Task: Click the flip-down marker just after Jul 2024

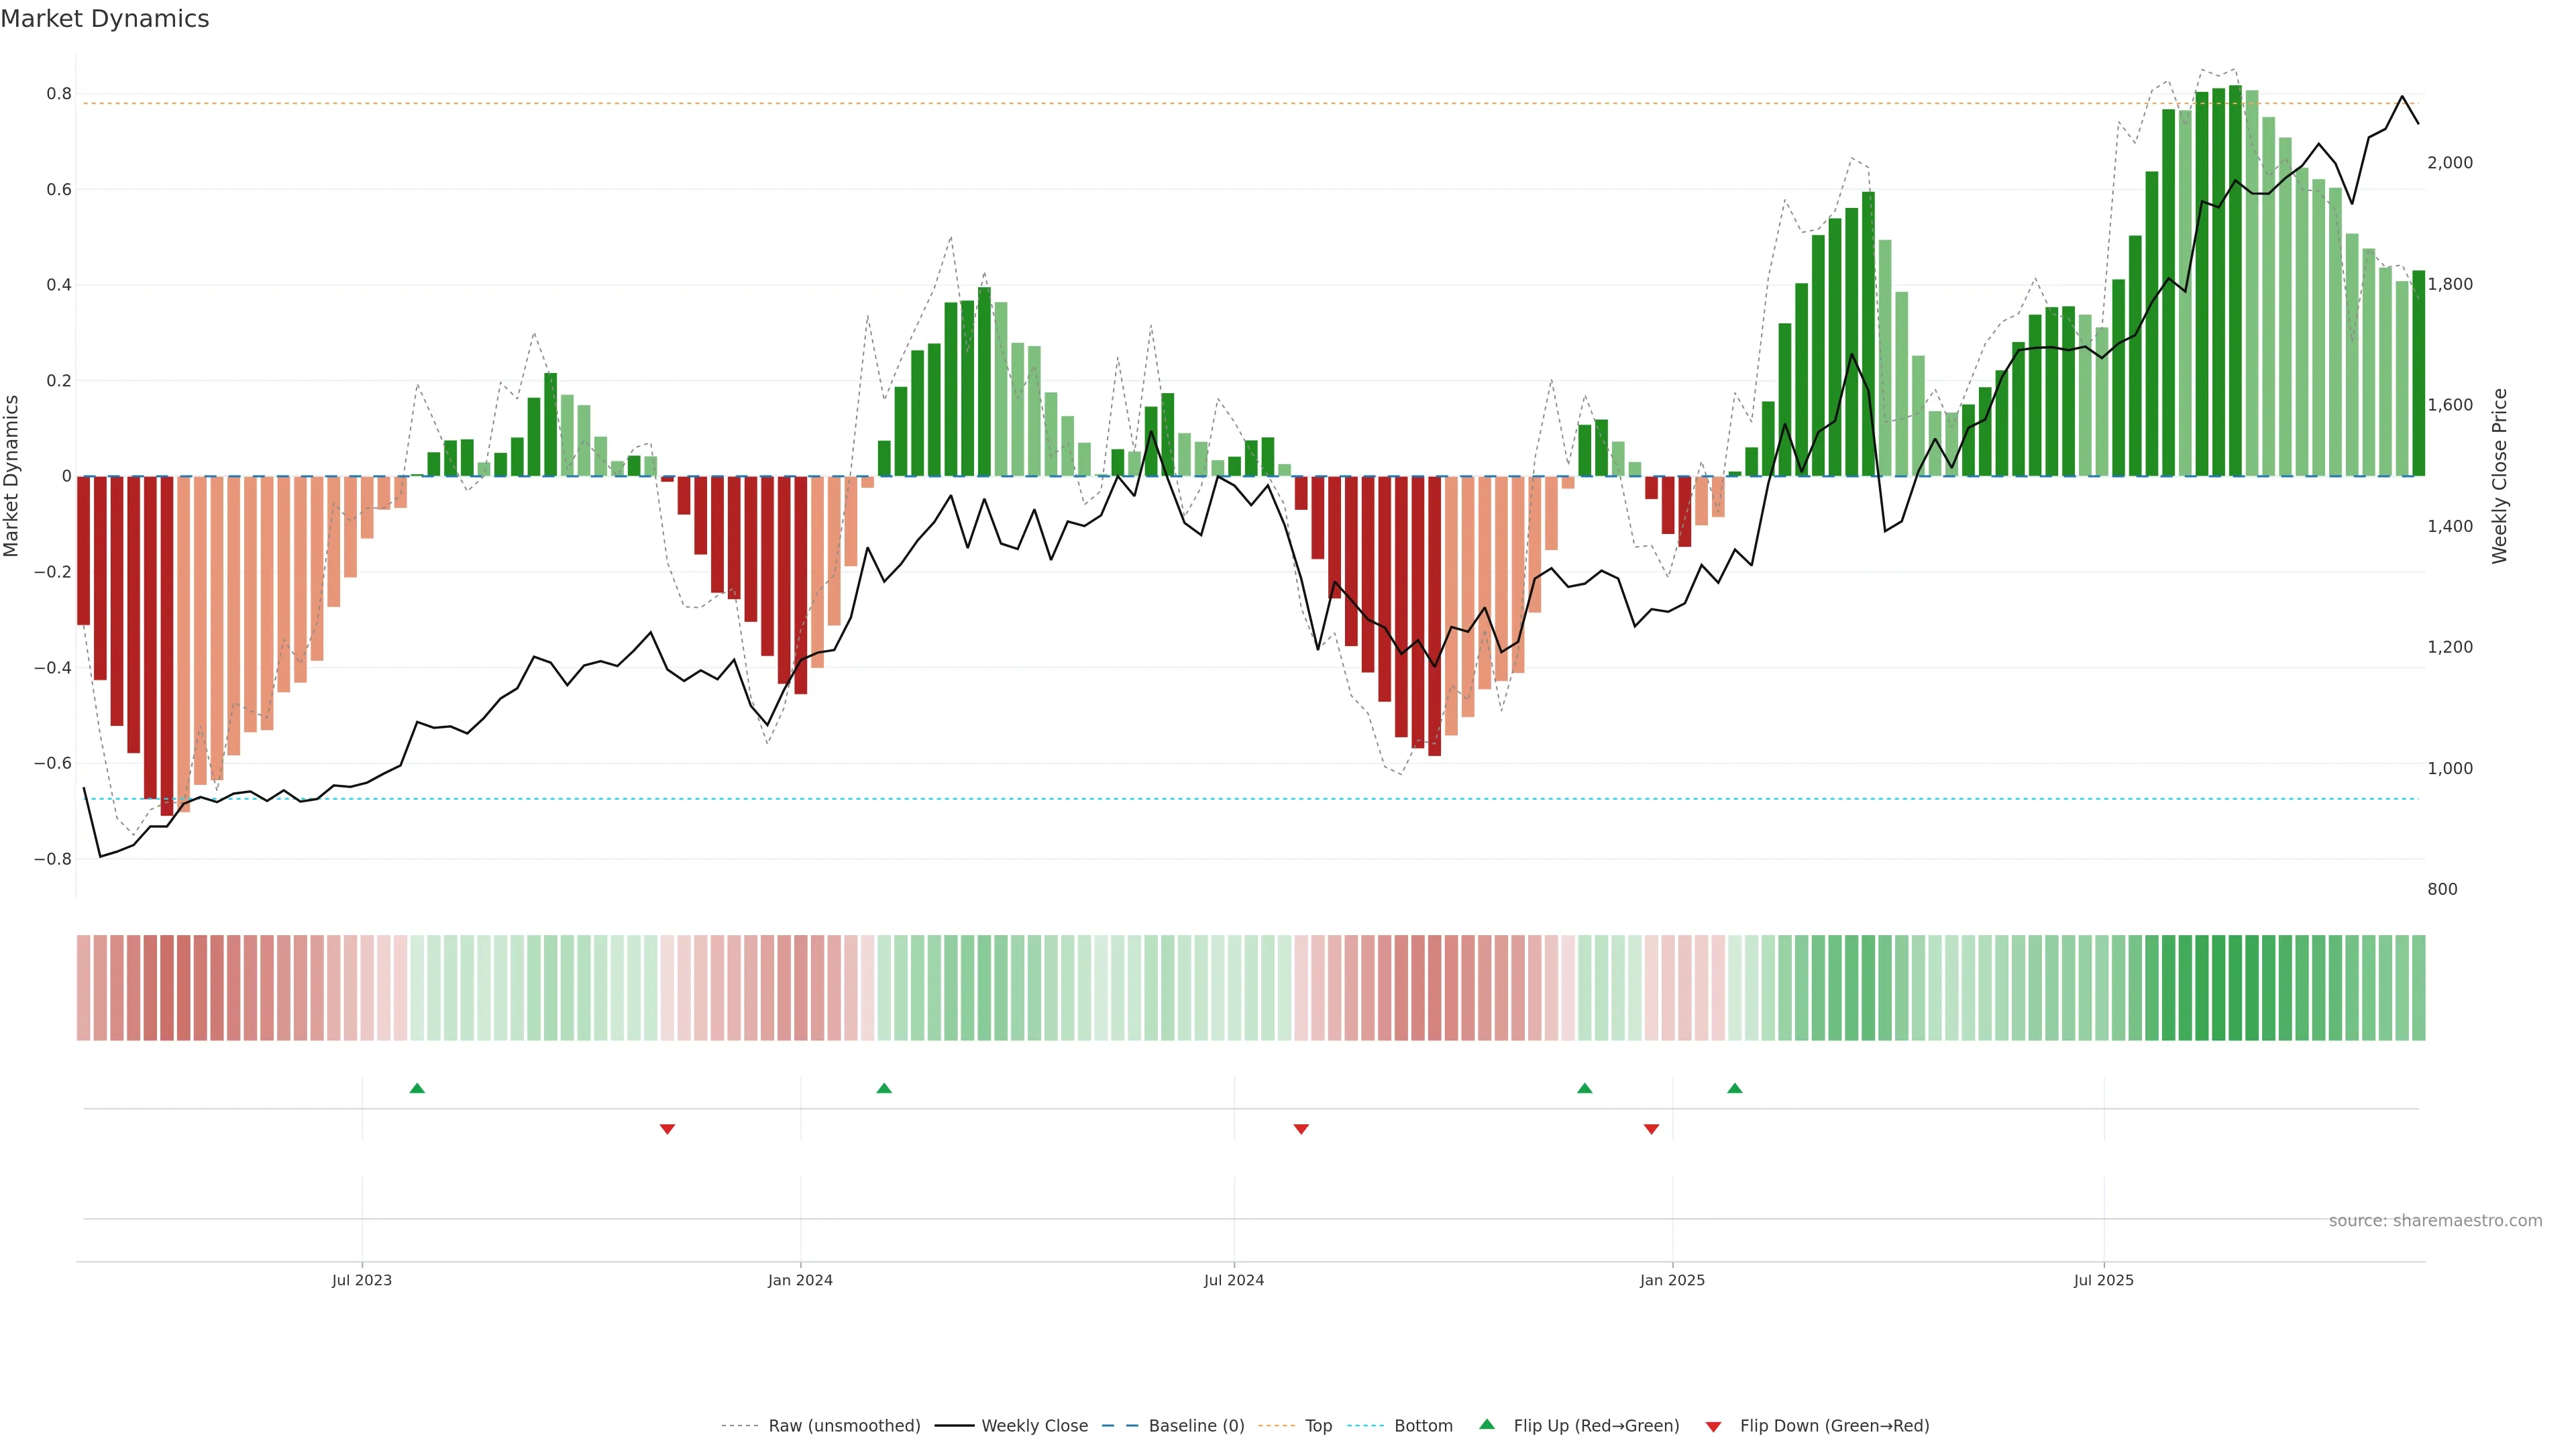Action: (x=1301, y=1129)
